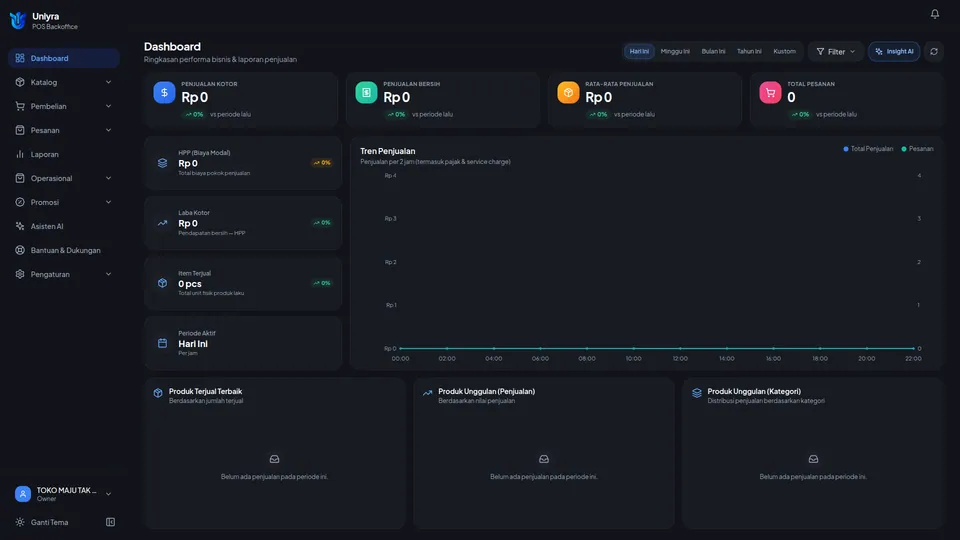Click the empty inbox icon under Produk Unggulan (Kategori)

click(813, 459)
